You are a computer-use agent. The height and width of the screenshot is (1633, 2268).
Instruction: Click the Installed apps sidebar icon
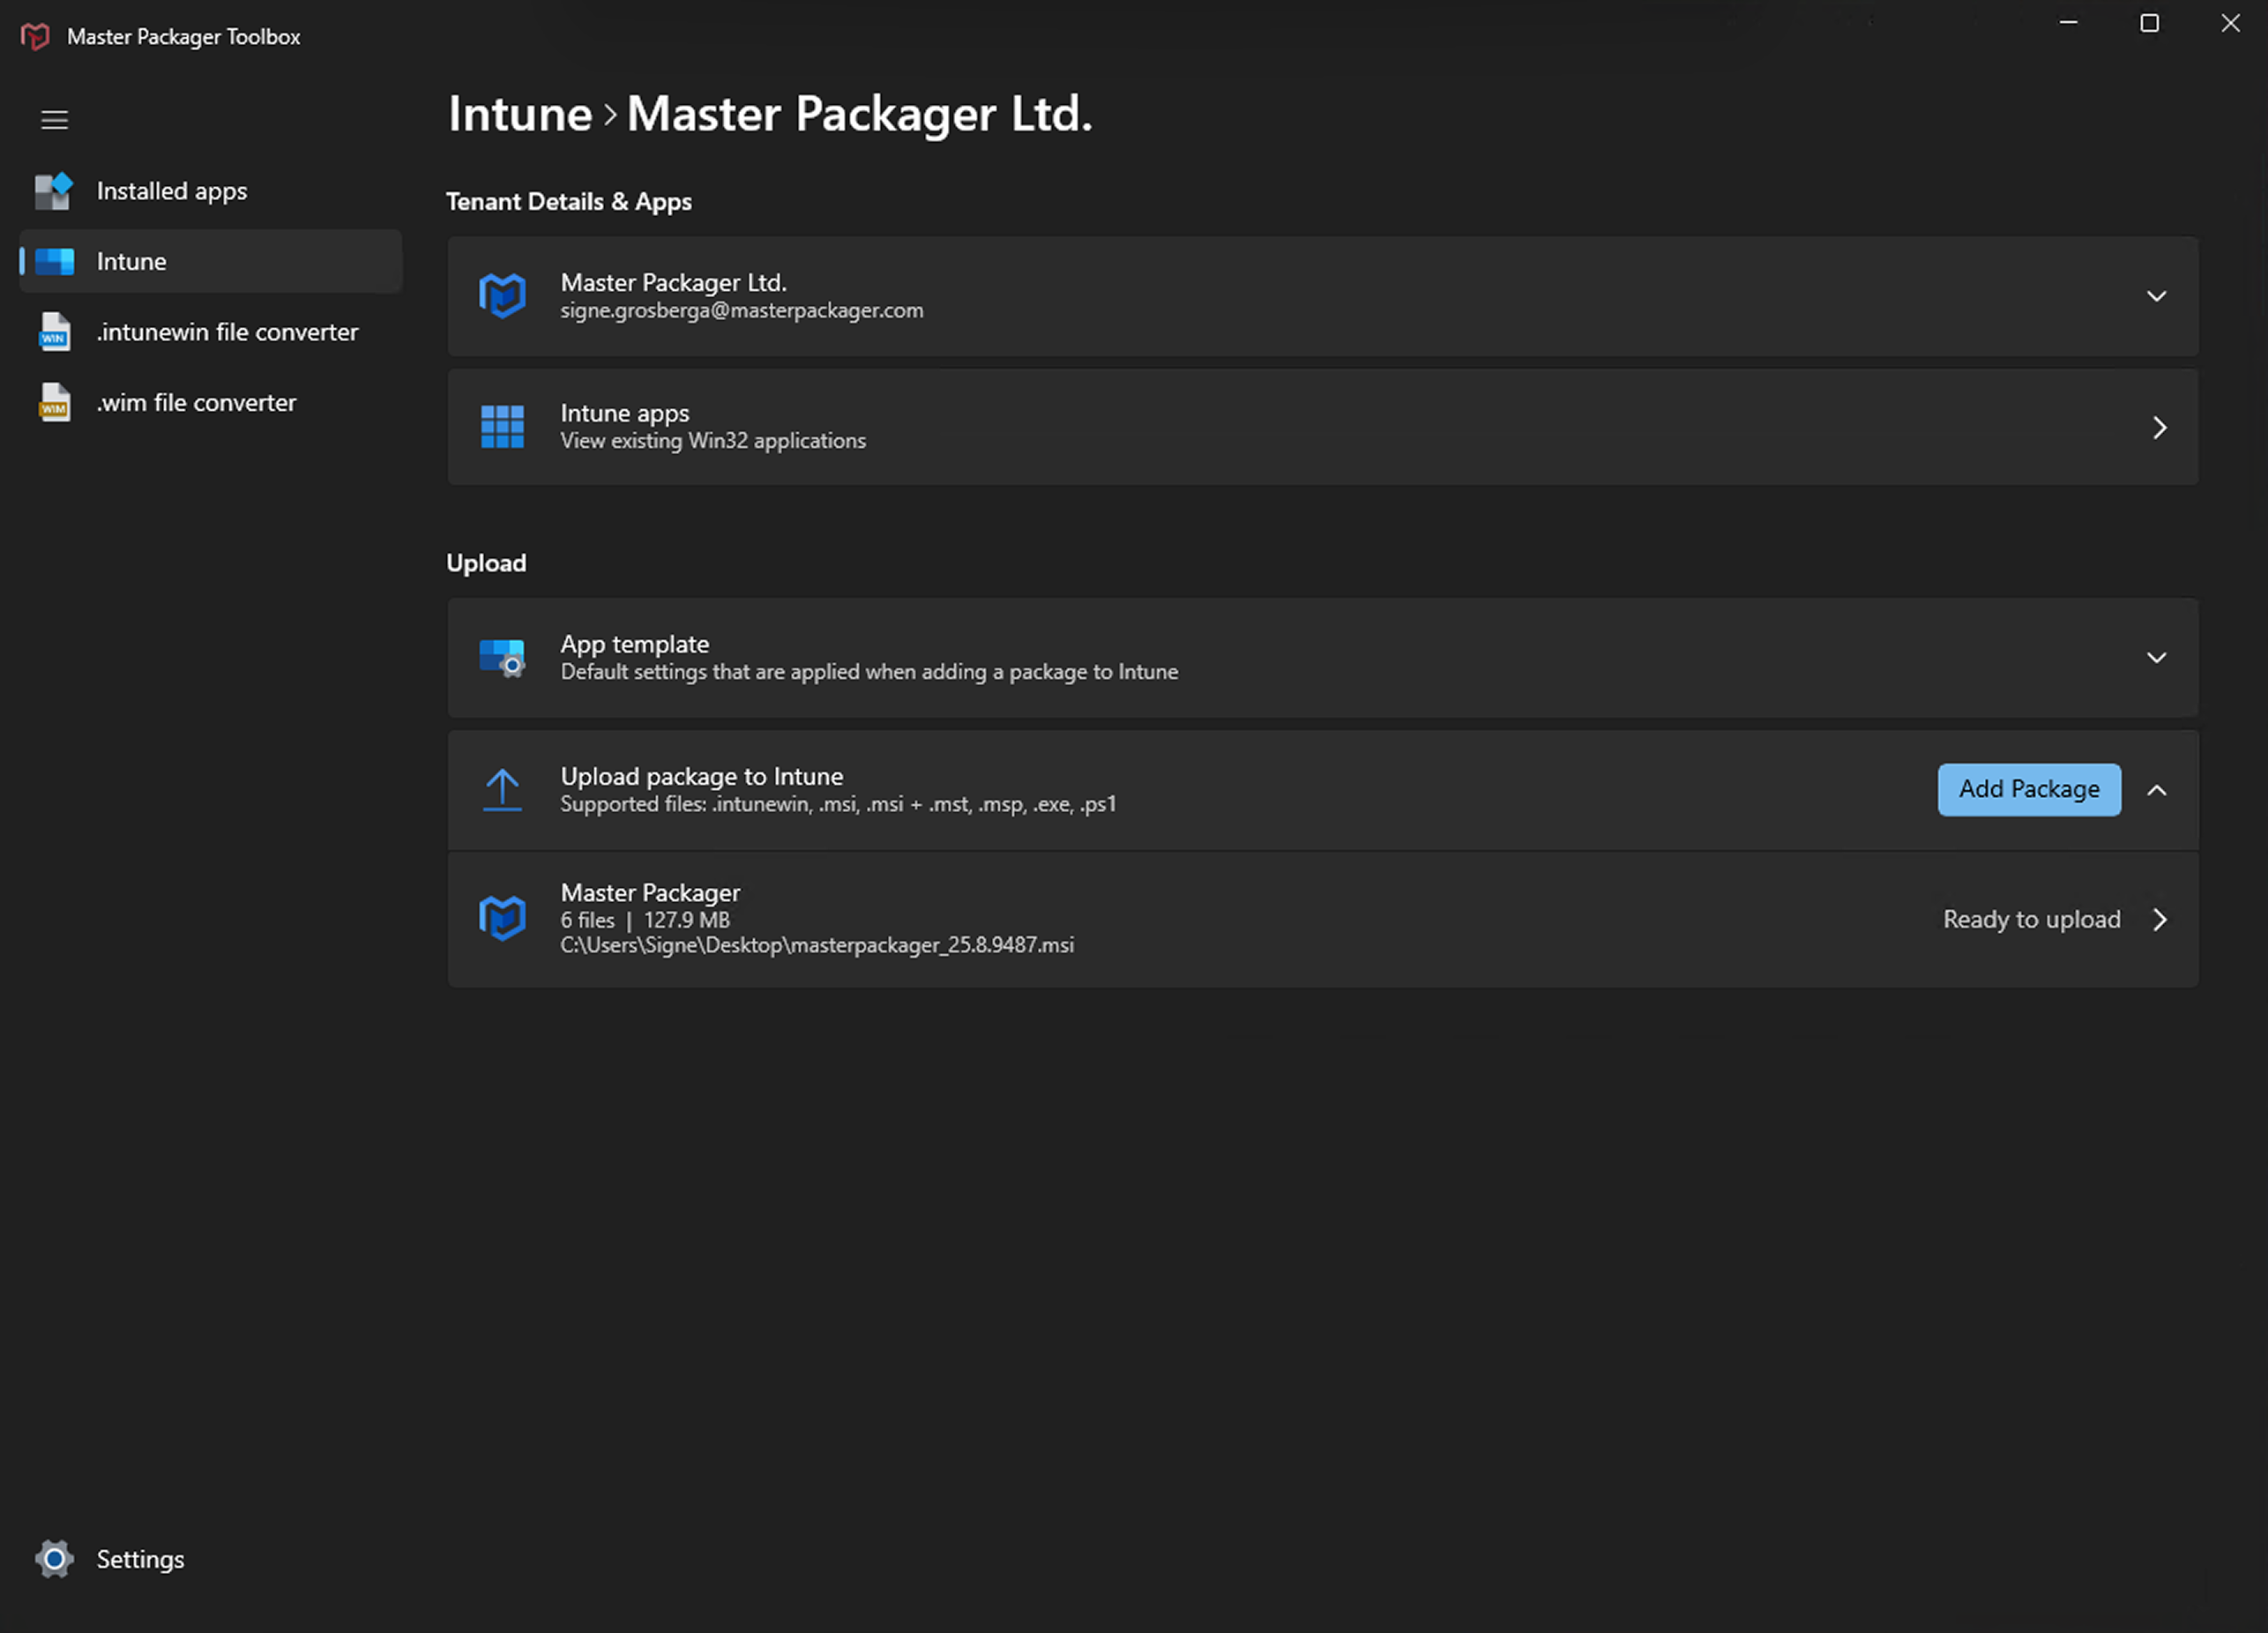[54, 191]
